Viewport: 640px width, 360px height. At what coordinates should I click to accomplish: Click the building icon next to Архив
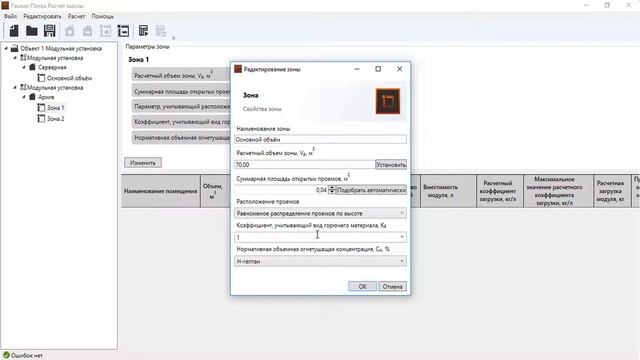pos(32,97)
